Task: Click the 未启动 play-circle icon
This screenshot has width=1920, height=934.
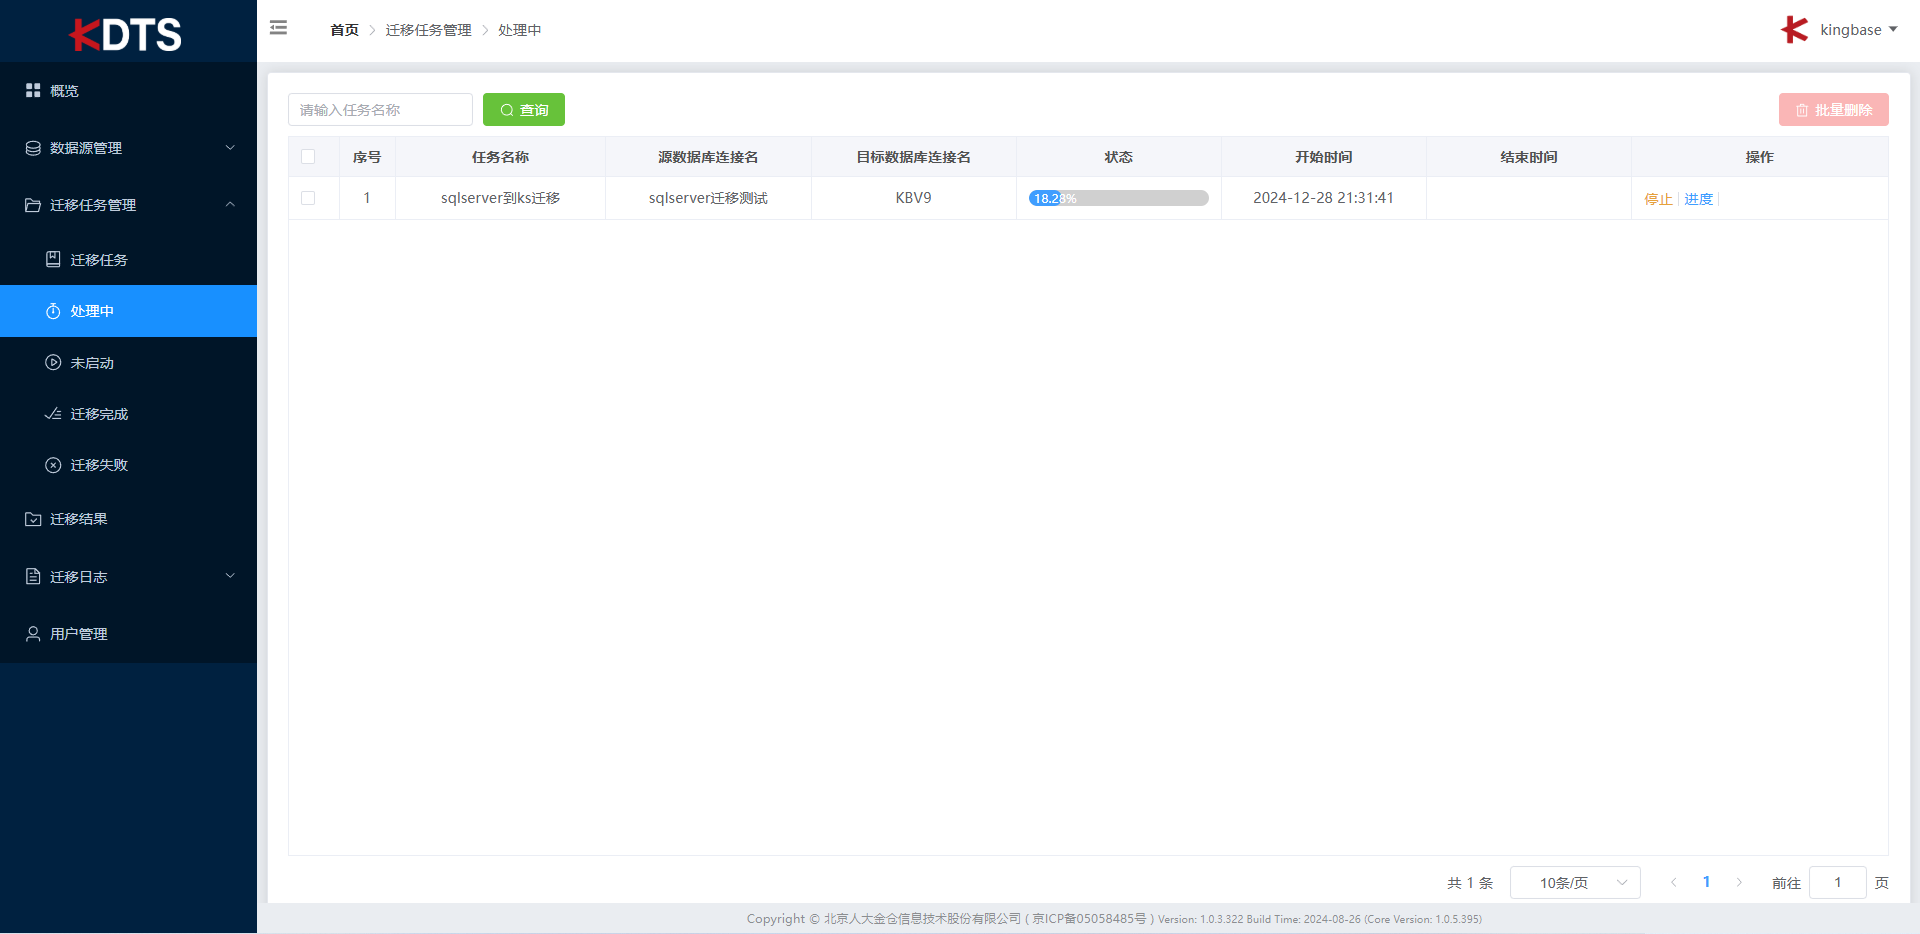Action: 53,362
